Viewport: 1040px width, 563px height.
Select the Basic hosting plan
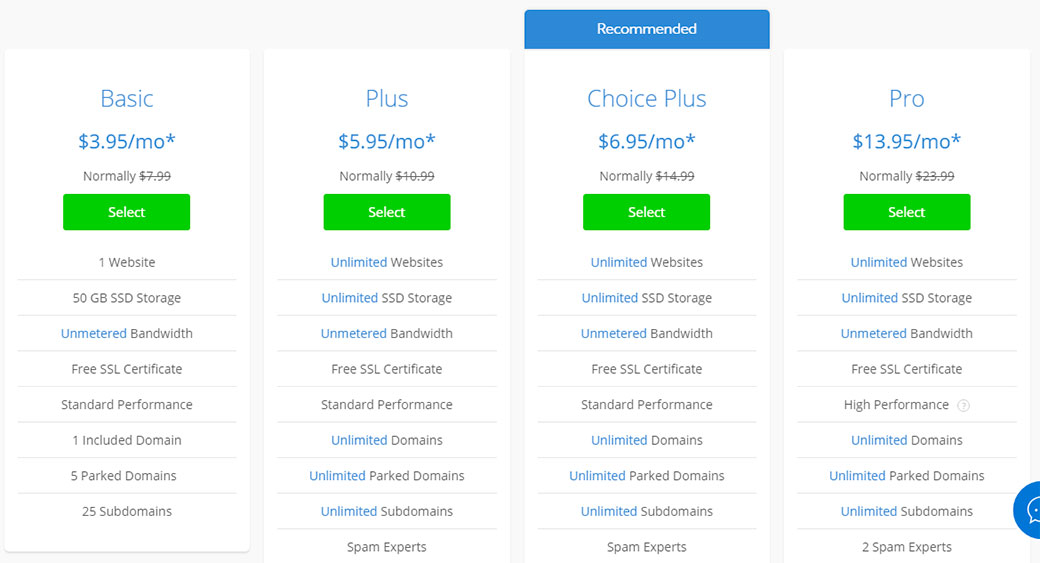click(126, 212)
